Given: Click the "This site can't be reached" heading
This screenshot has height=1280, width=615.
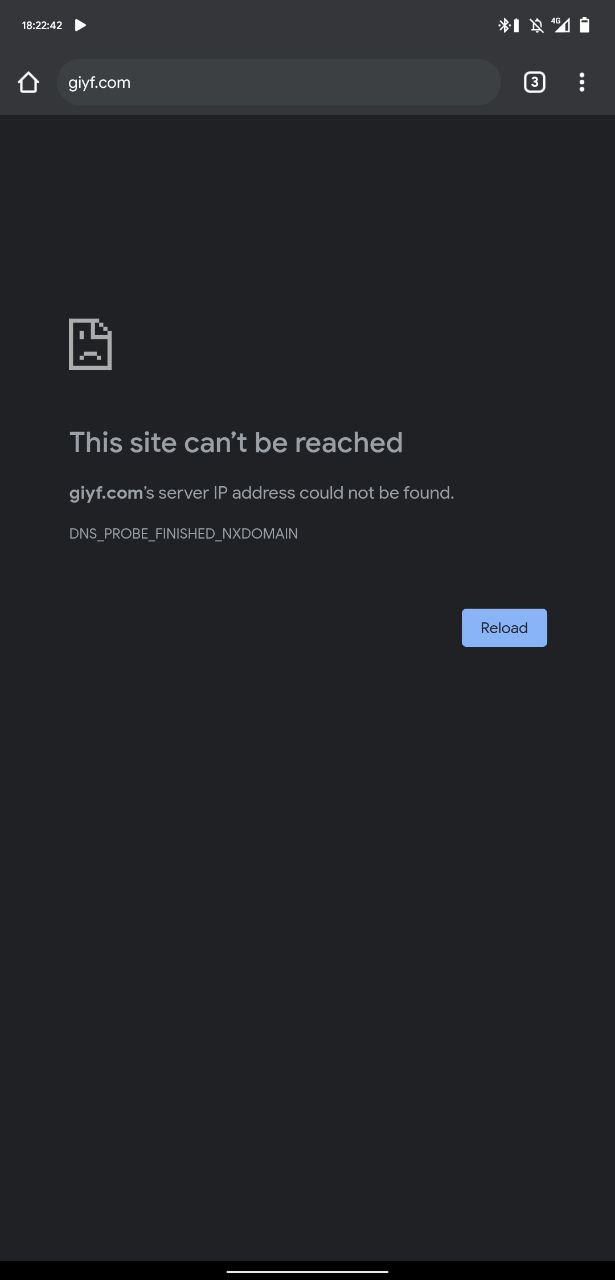Looking at the screenshot, I should 236,442.
